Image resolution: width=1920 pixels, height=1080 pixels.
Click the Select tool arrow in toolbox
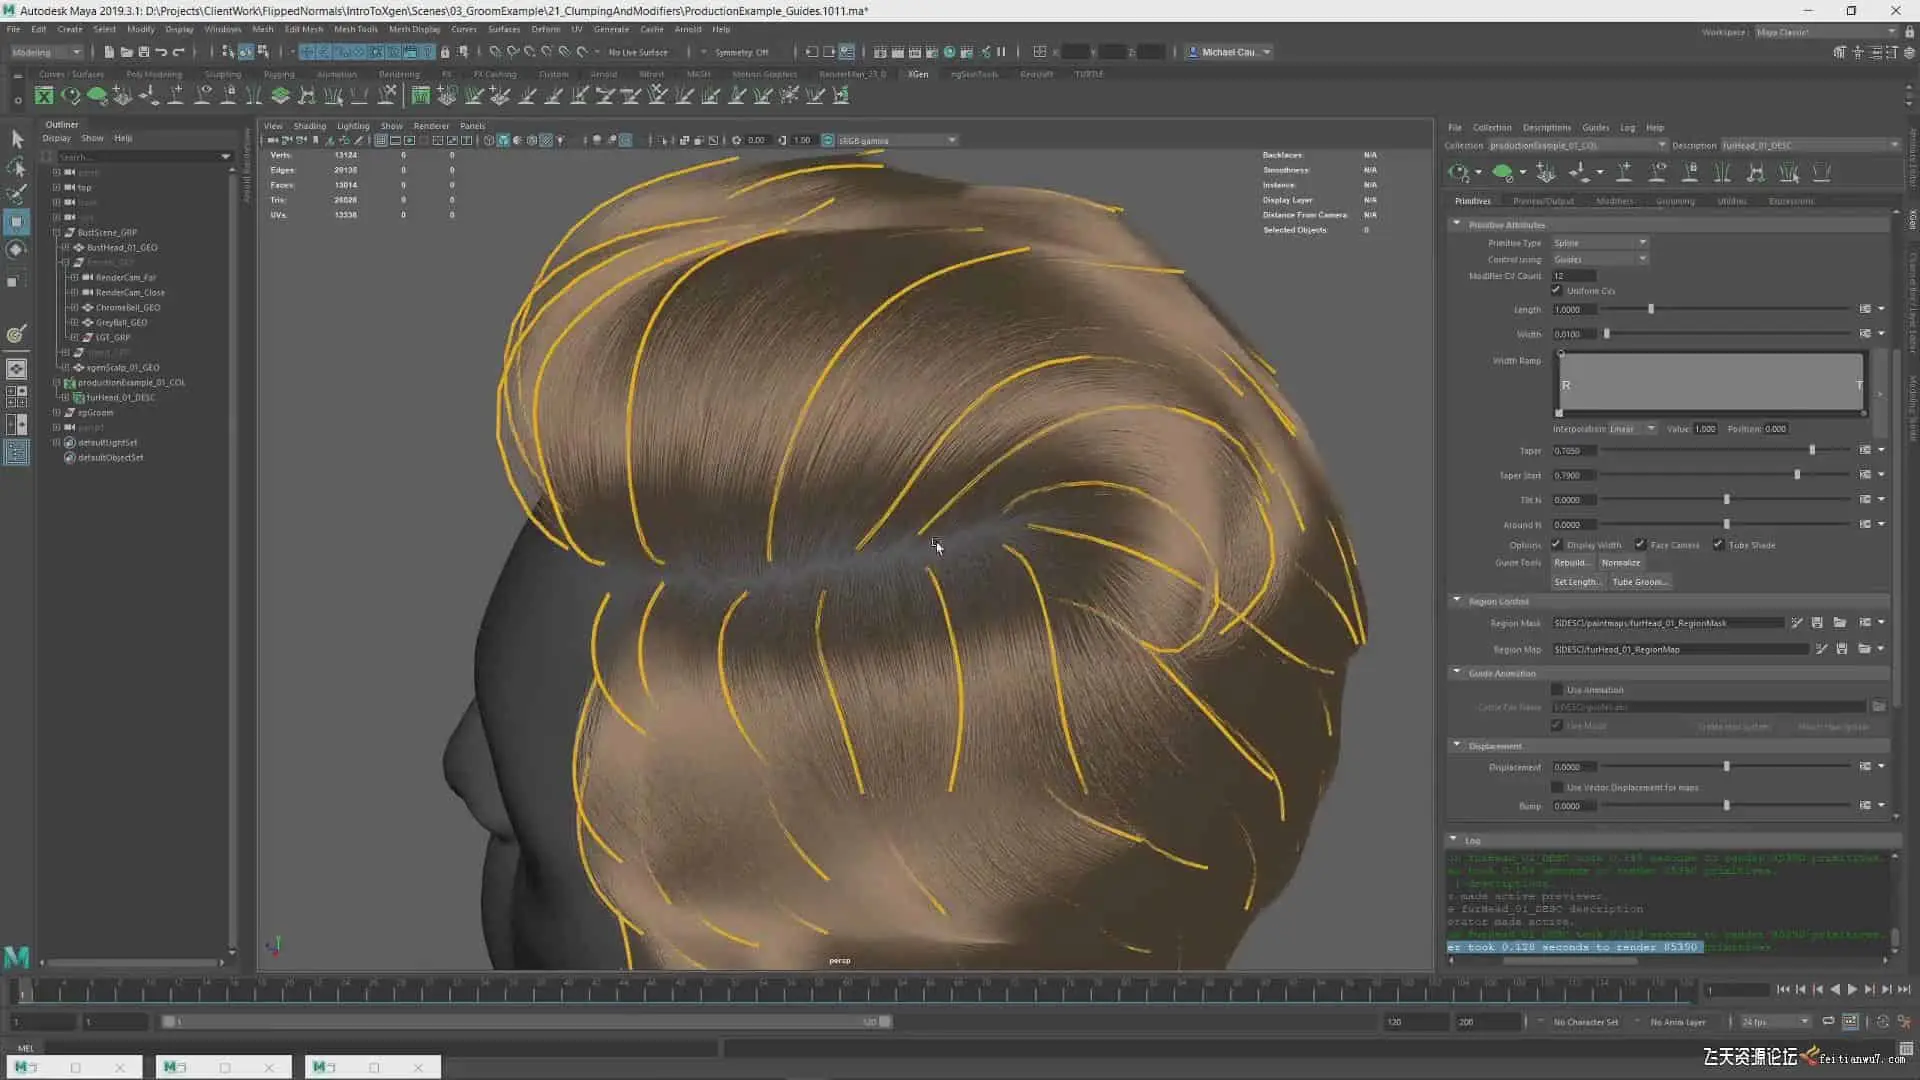tap(17, 139)
